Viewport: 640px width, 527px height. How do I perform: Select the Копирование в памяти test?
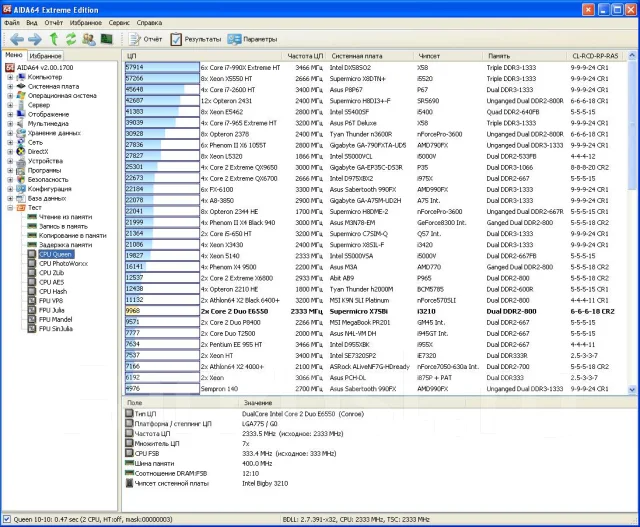(x=73, y=236)
